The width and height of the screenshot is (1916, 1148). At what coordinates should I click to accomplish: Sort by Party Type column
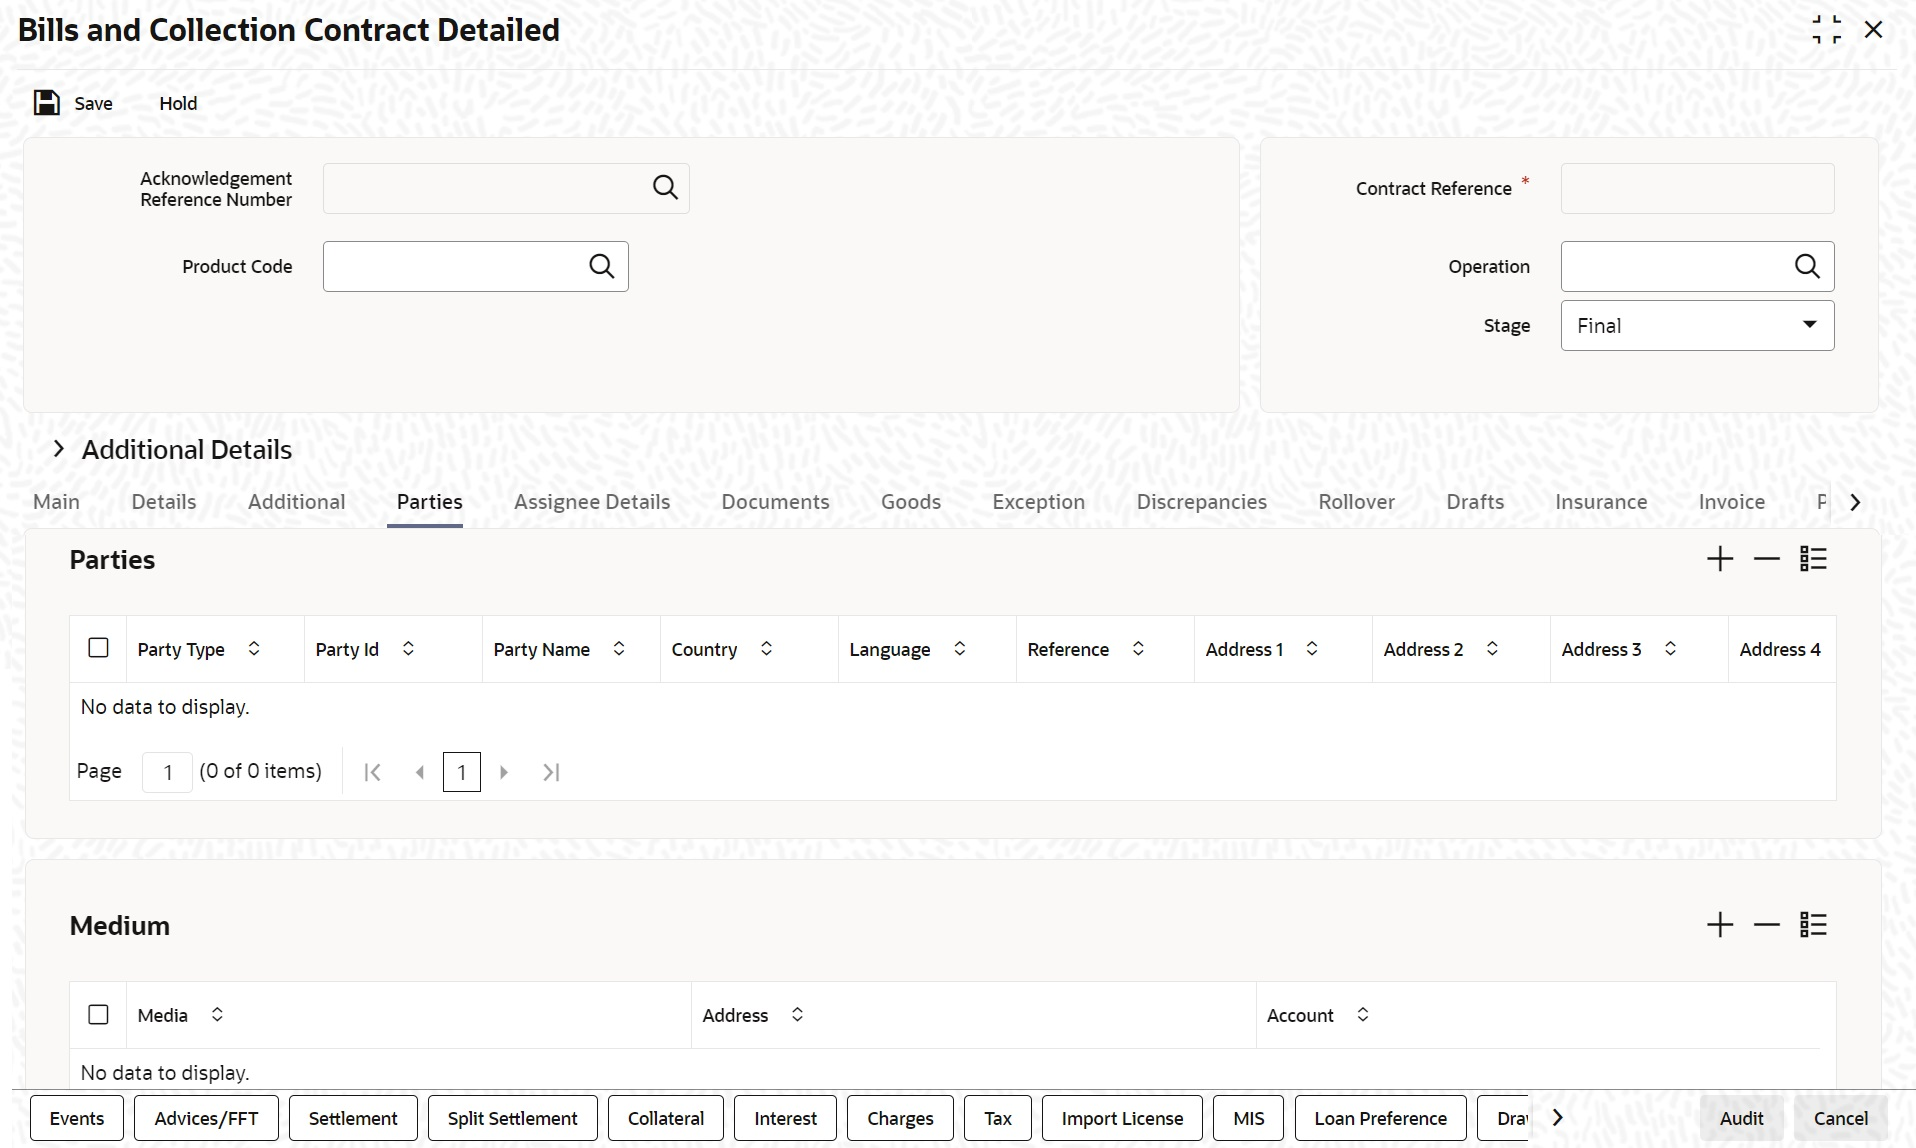coord(254,649)
